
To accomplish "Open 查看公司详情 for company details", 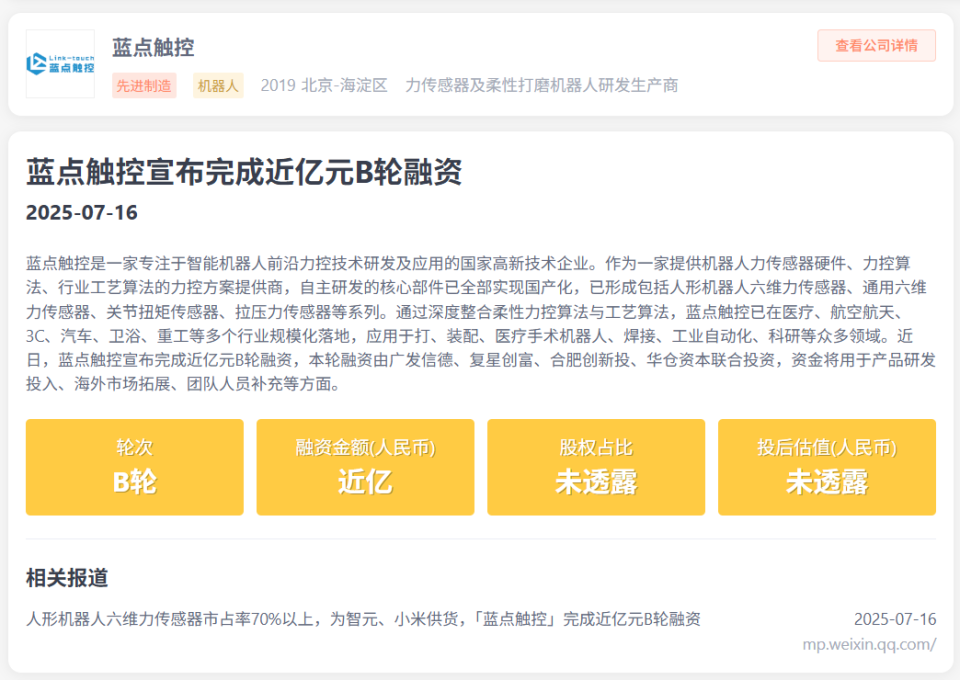I will (x=876, y=46).
